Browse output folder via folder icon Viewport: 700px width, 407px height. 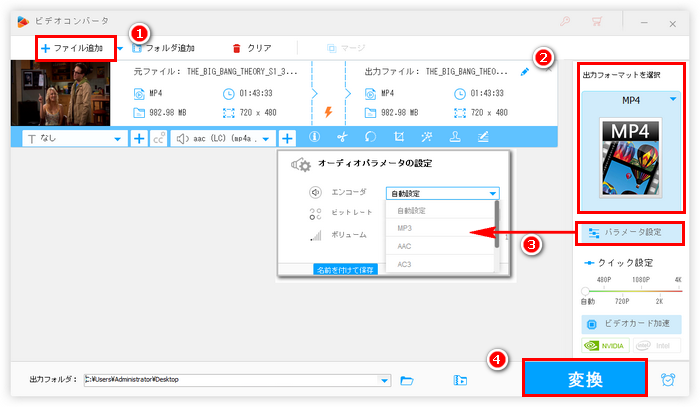coord(407,380)
